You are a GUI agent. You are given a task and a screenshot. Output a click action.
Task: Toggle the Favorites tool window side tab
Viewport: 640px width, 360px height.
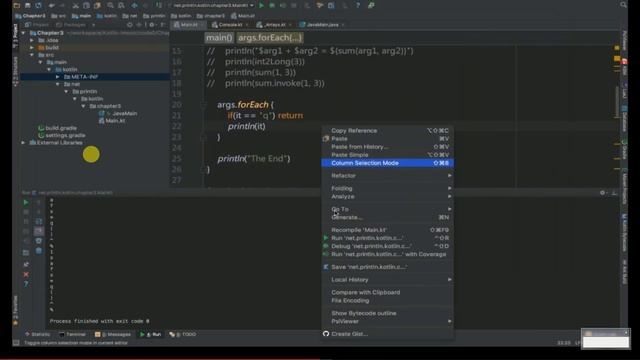pyautogui.click(x=16, y=310)
